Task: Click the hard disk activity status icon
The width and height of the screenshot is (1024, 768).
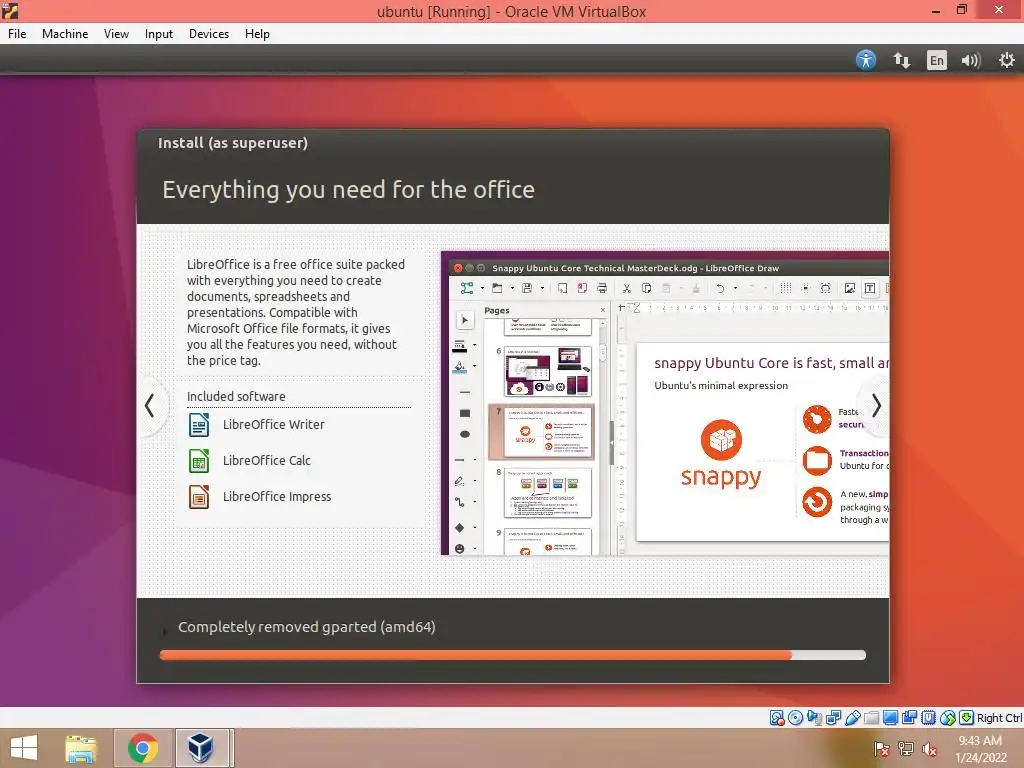Action: [x=776, y=718]
